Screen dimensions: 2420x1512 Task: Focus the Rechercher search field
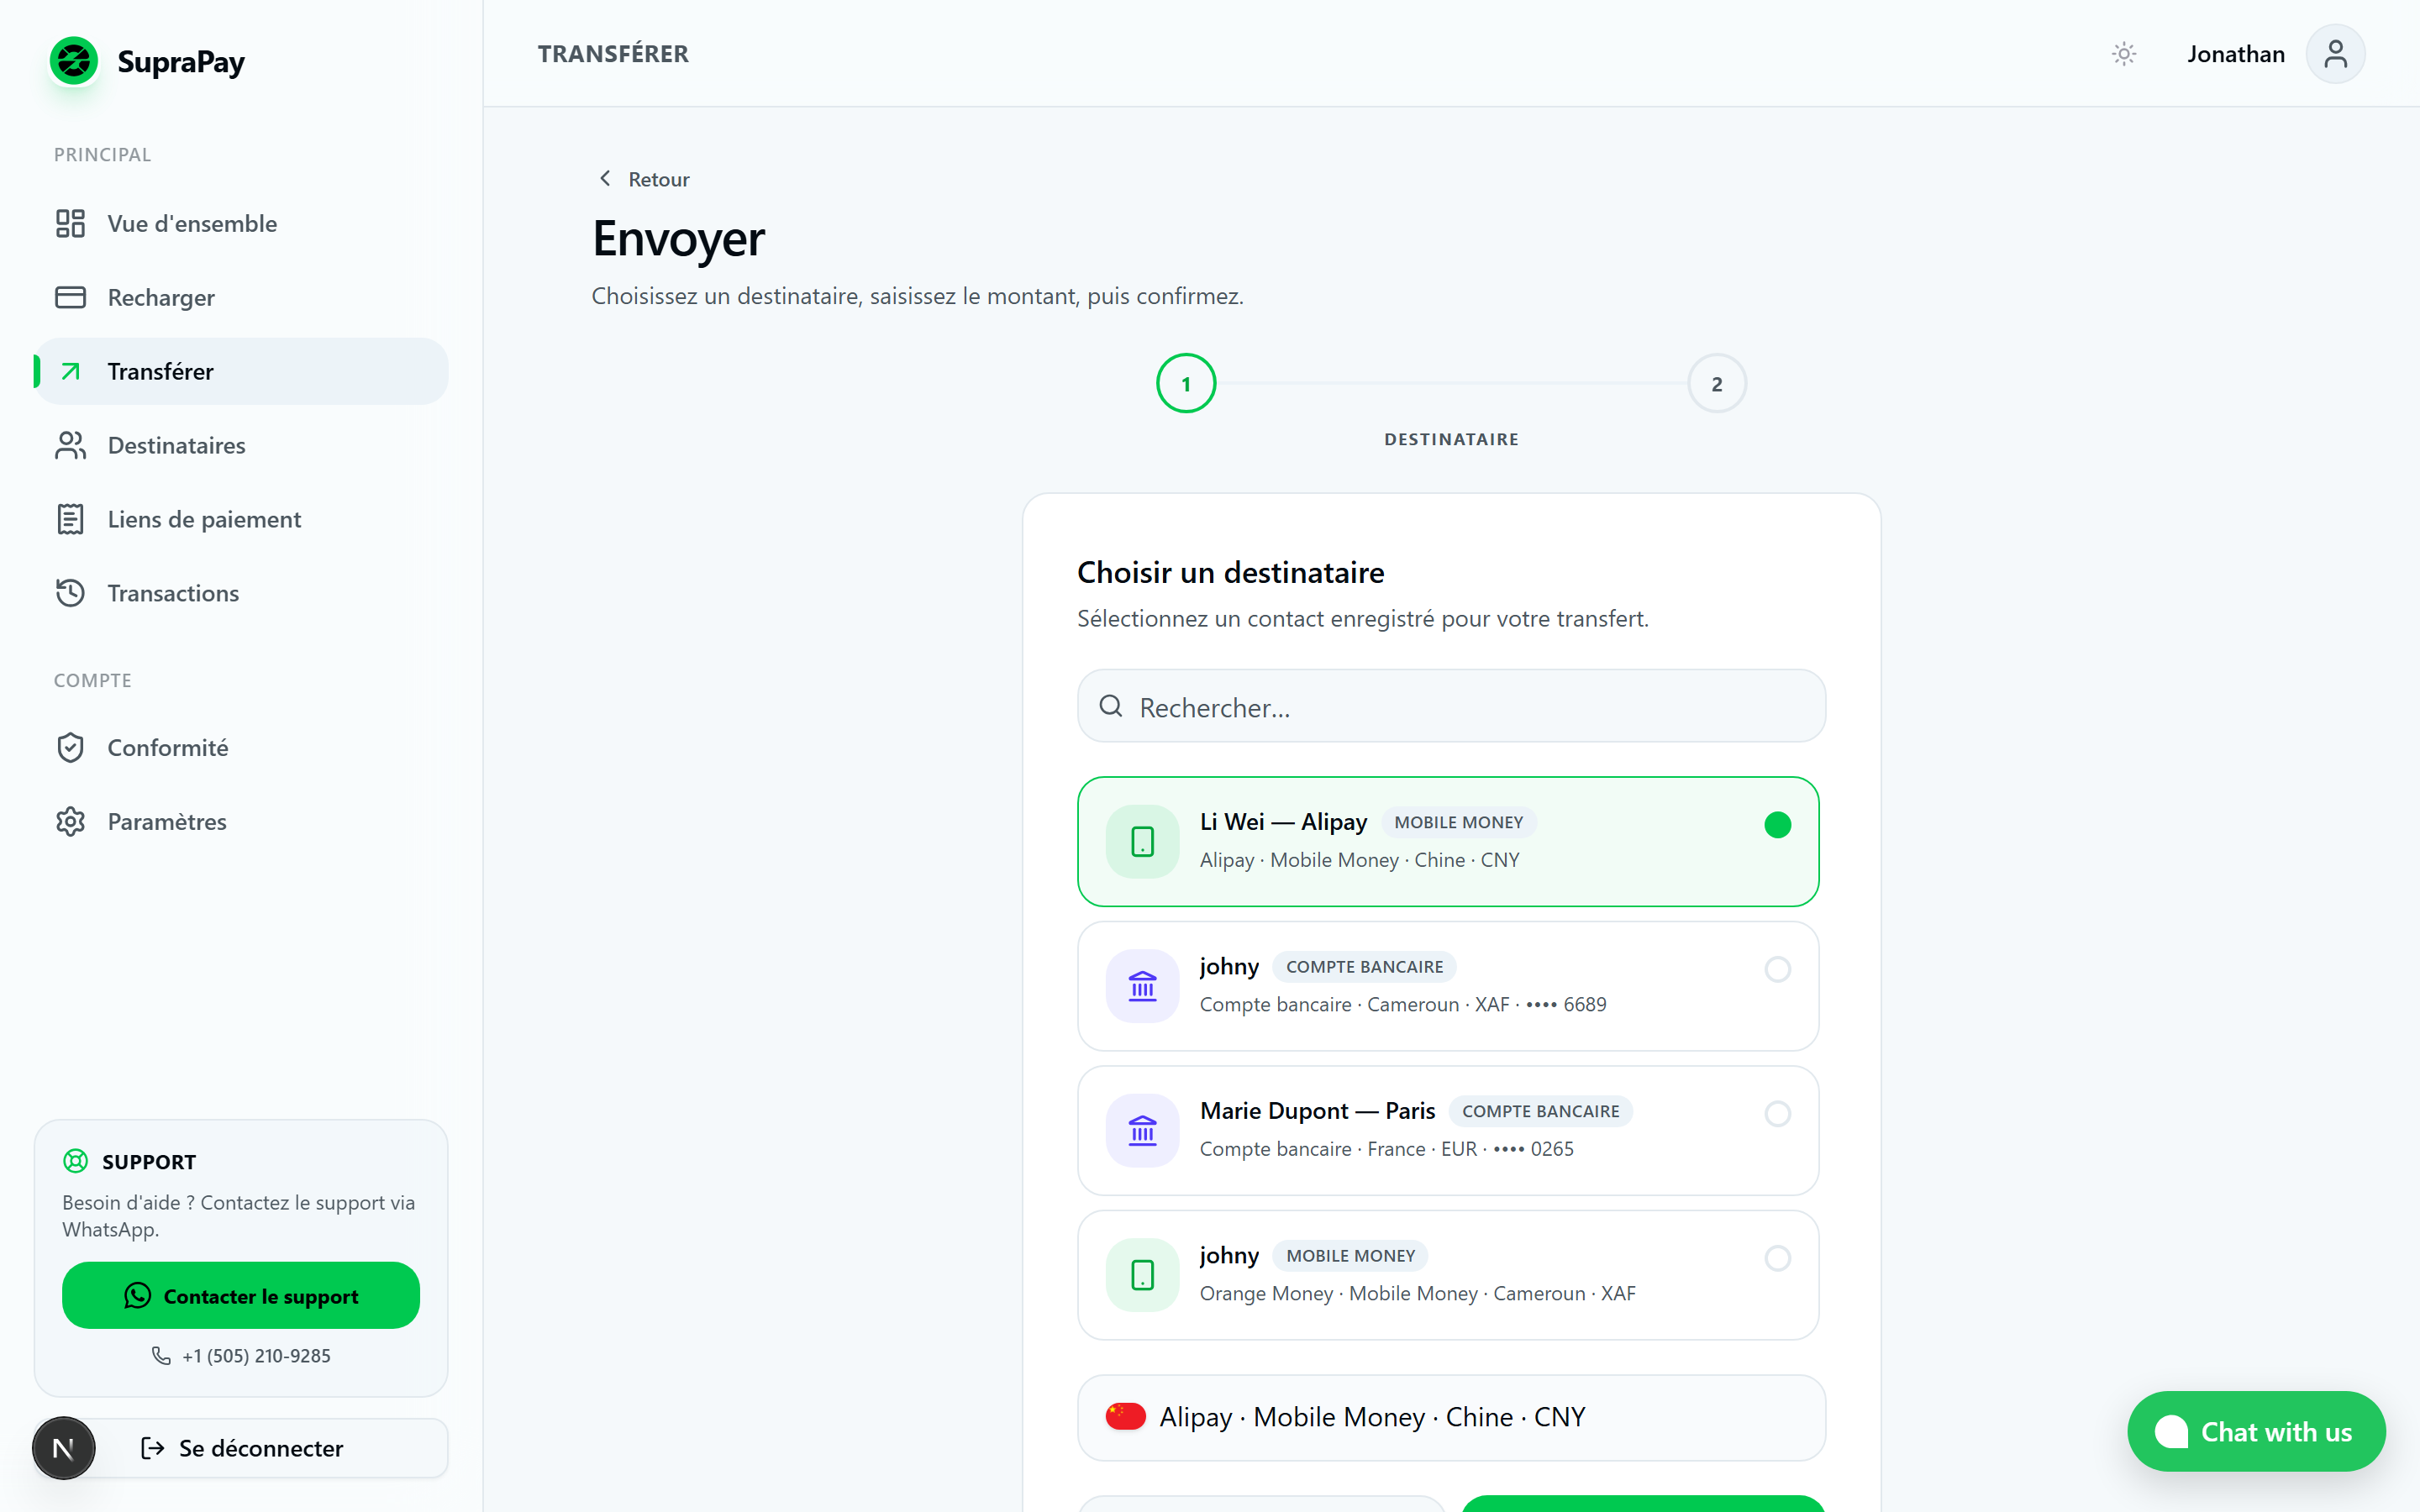tap(1451, 706)
